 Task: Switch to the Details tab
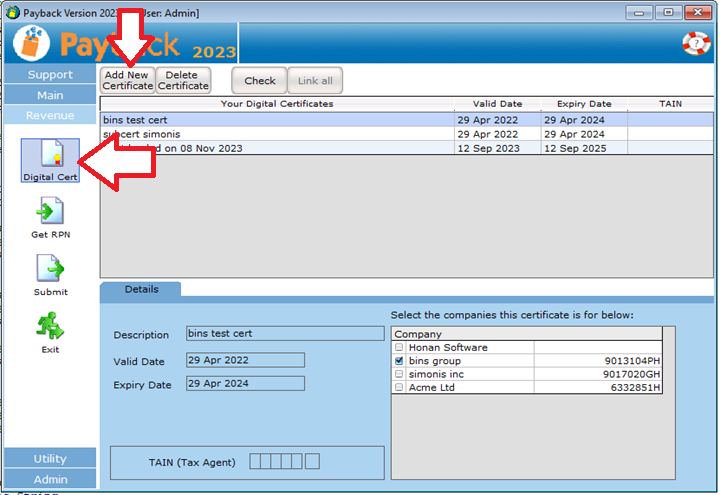(141, 289)
